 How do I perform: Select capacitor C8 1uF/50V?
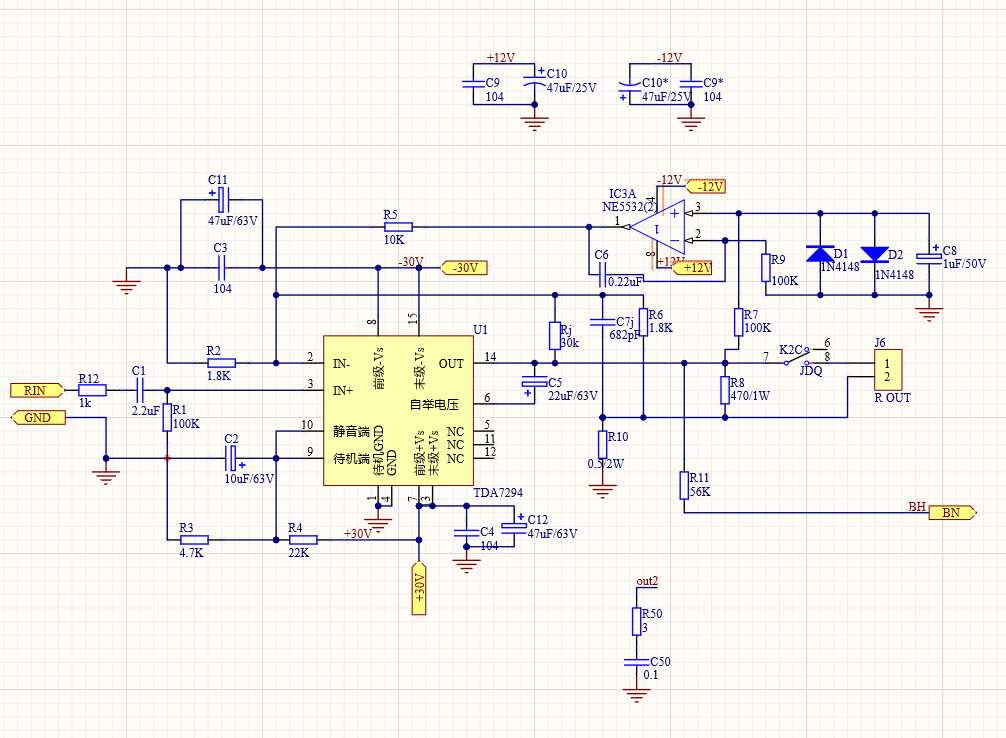(929, 257)
